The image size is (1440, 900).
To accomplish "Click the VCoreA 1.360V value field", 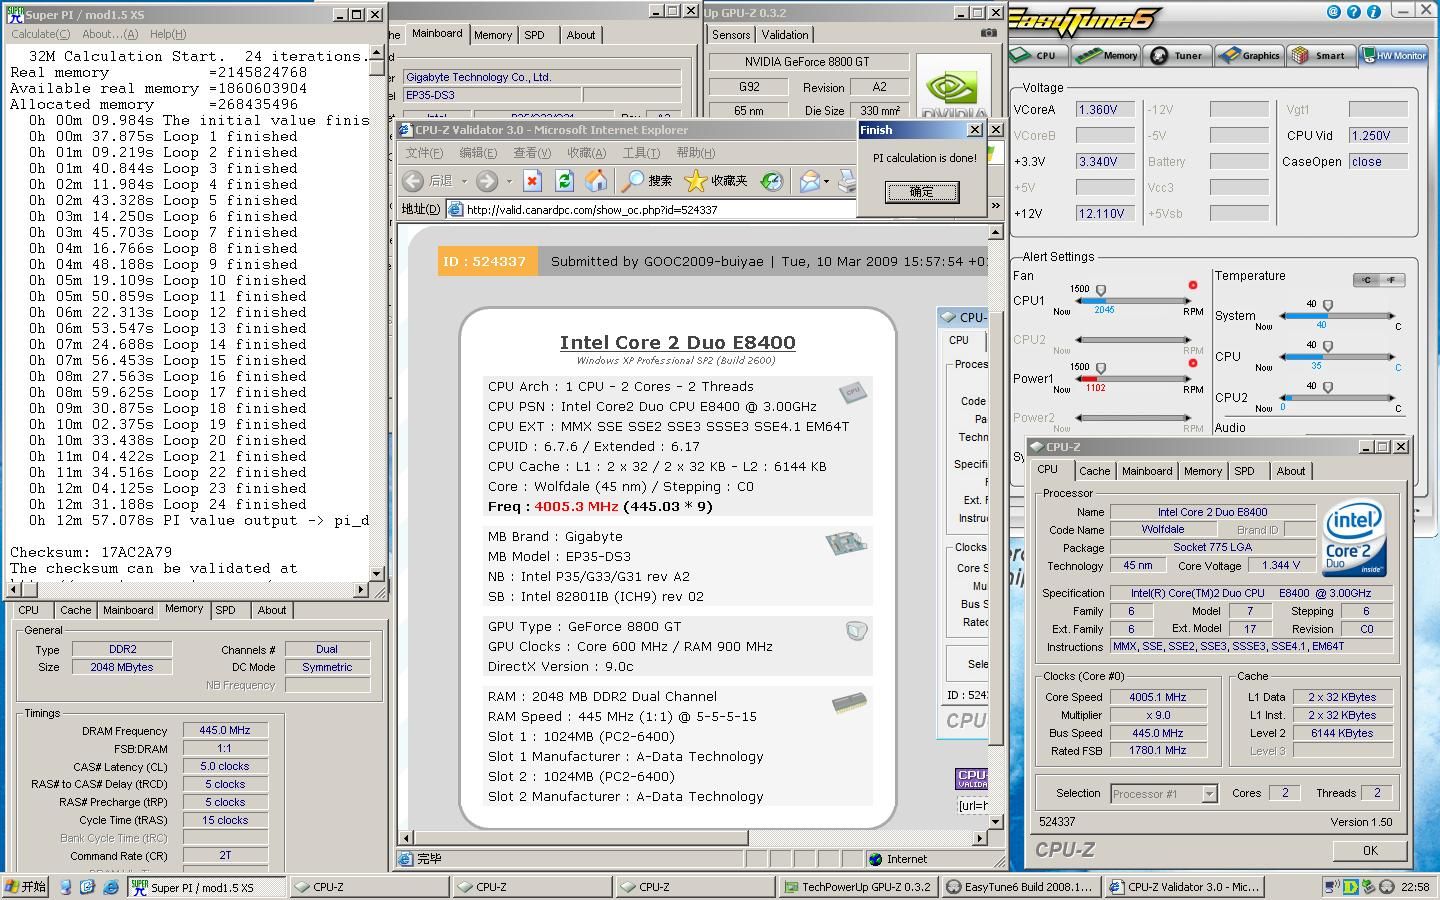I will coord(1105,110).
